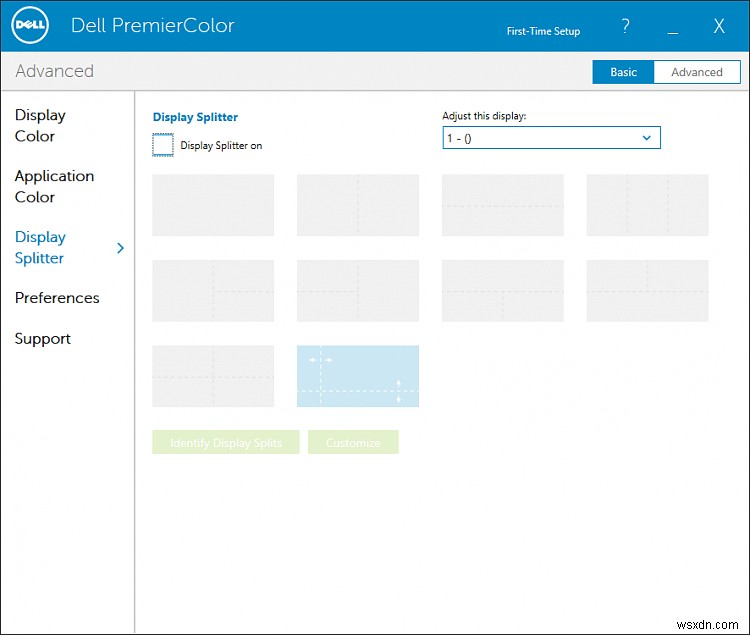Choose the three-column split layout
Image resolution: width=750 pixels, height=635 pixels.
(x=648, y=205)
